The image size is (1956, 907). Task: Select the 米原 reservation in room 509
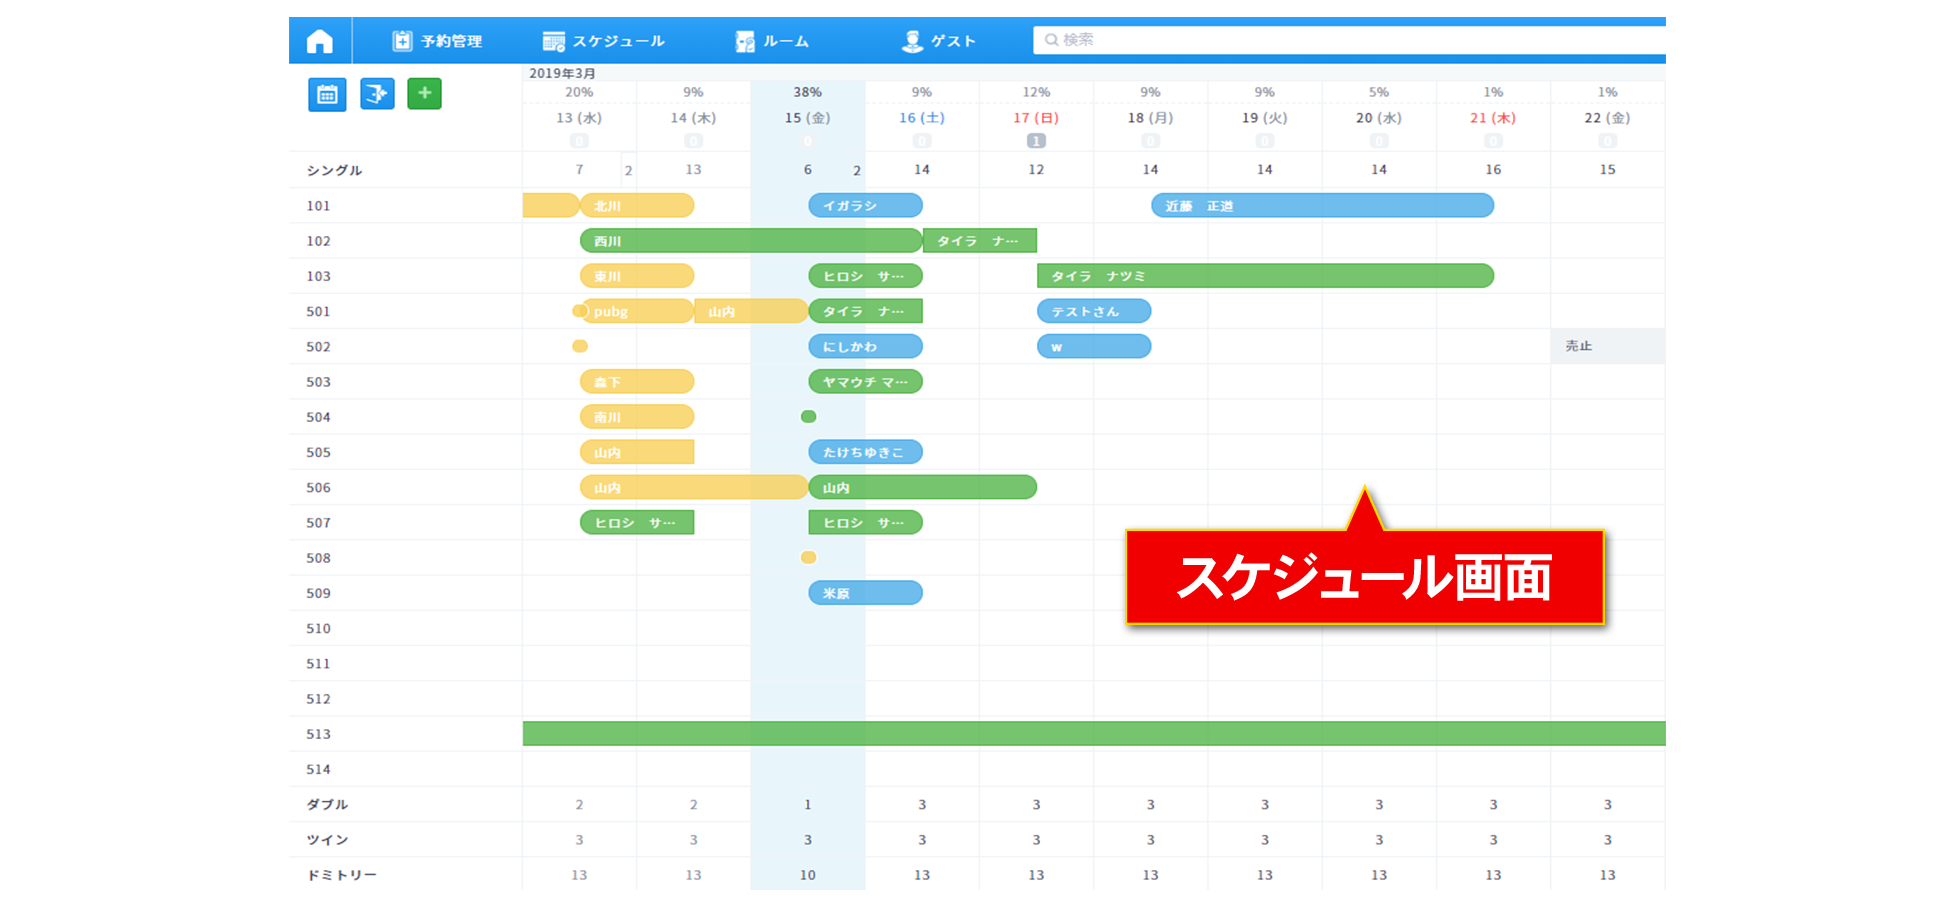[865, 593]
